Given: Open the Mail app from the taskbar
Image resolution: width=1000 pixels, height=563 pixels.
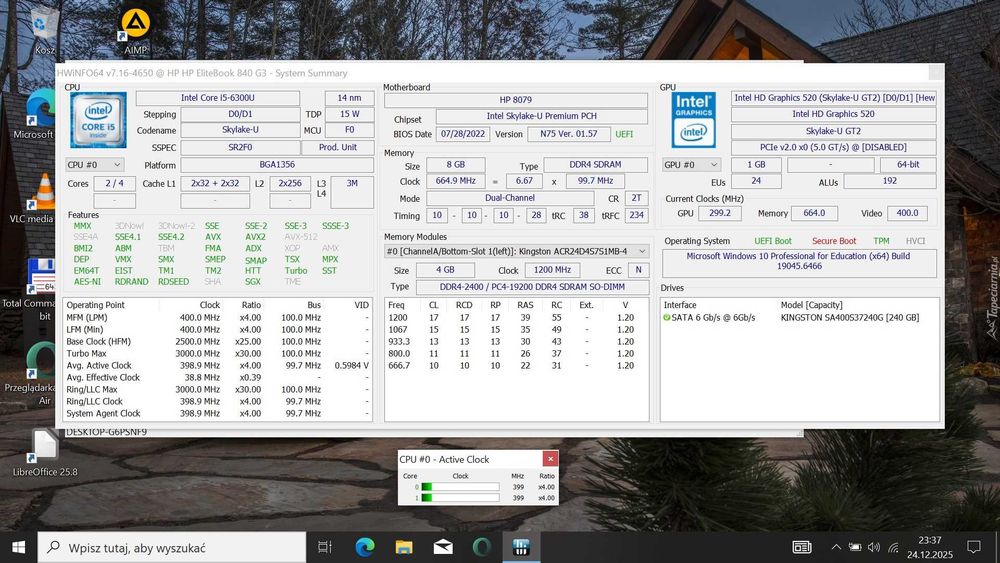Looking at the screenshot, I should [443, 547].
